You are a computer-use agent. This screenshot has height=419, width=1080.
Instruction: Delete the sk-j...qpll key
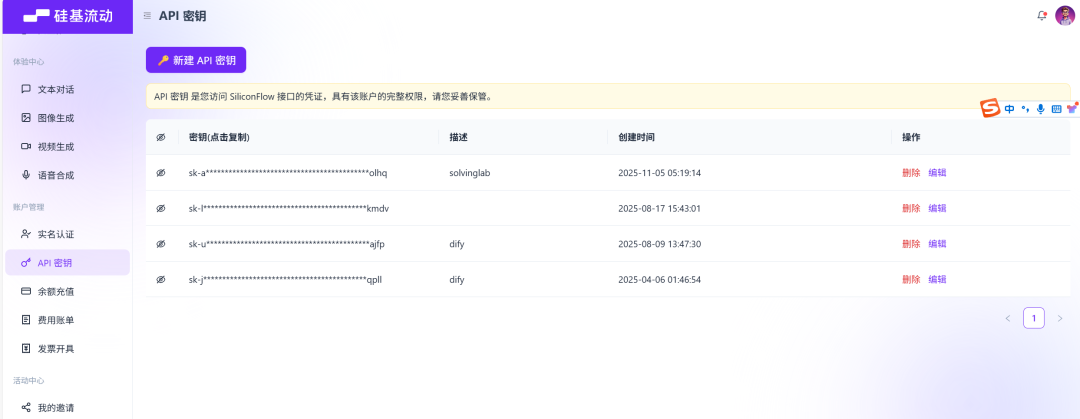point(911,280)
